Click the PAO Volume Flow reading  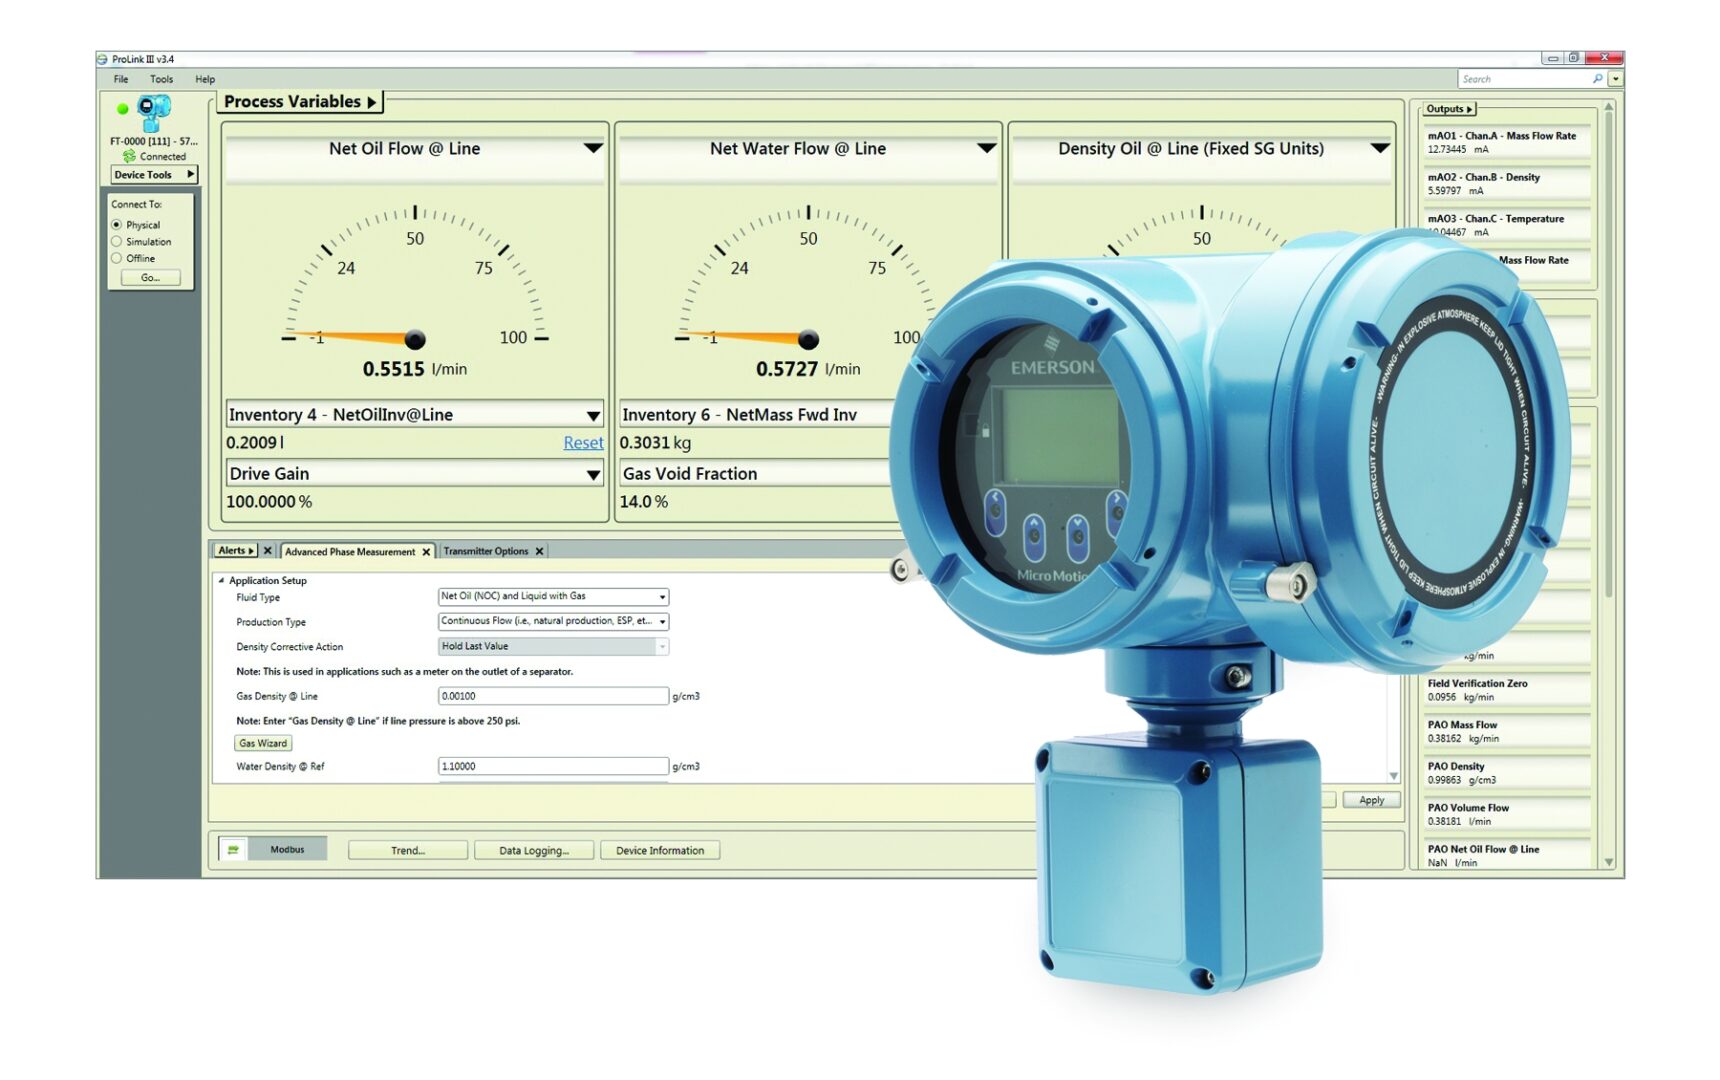pos(1506,814)
